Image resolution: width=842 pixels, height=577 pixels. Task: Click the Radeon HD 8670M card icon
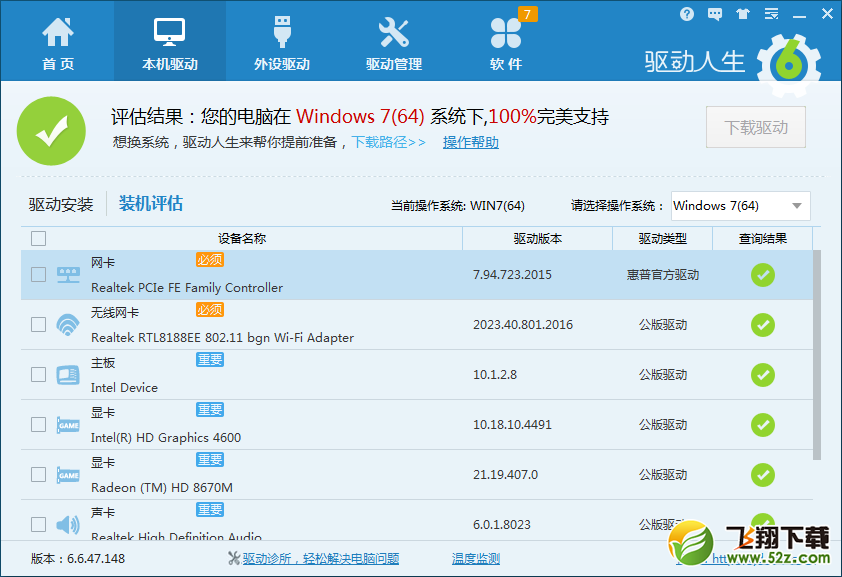coord(68,475)
